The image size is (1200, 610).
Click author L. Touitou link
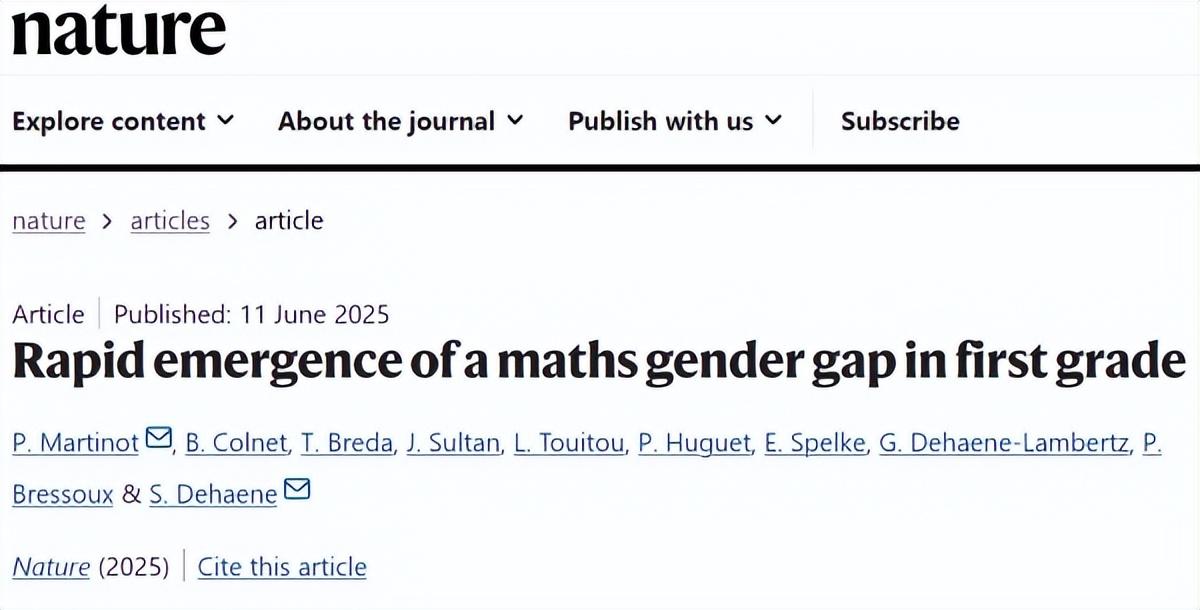pos(569,442)
